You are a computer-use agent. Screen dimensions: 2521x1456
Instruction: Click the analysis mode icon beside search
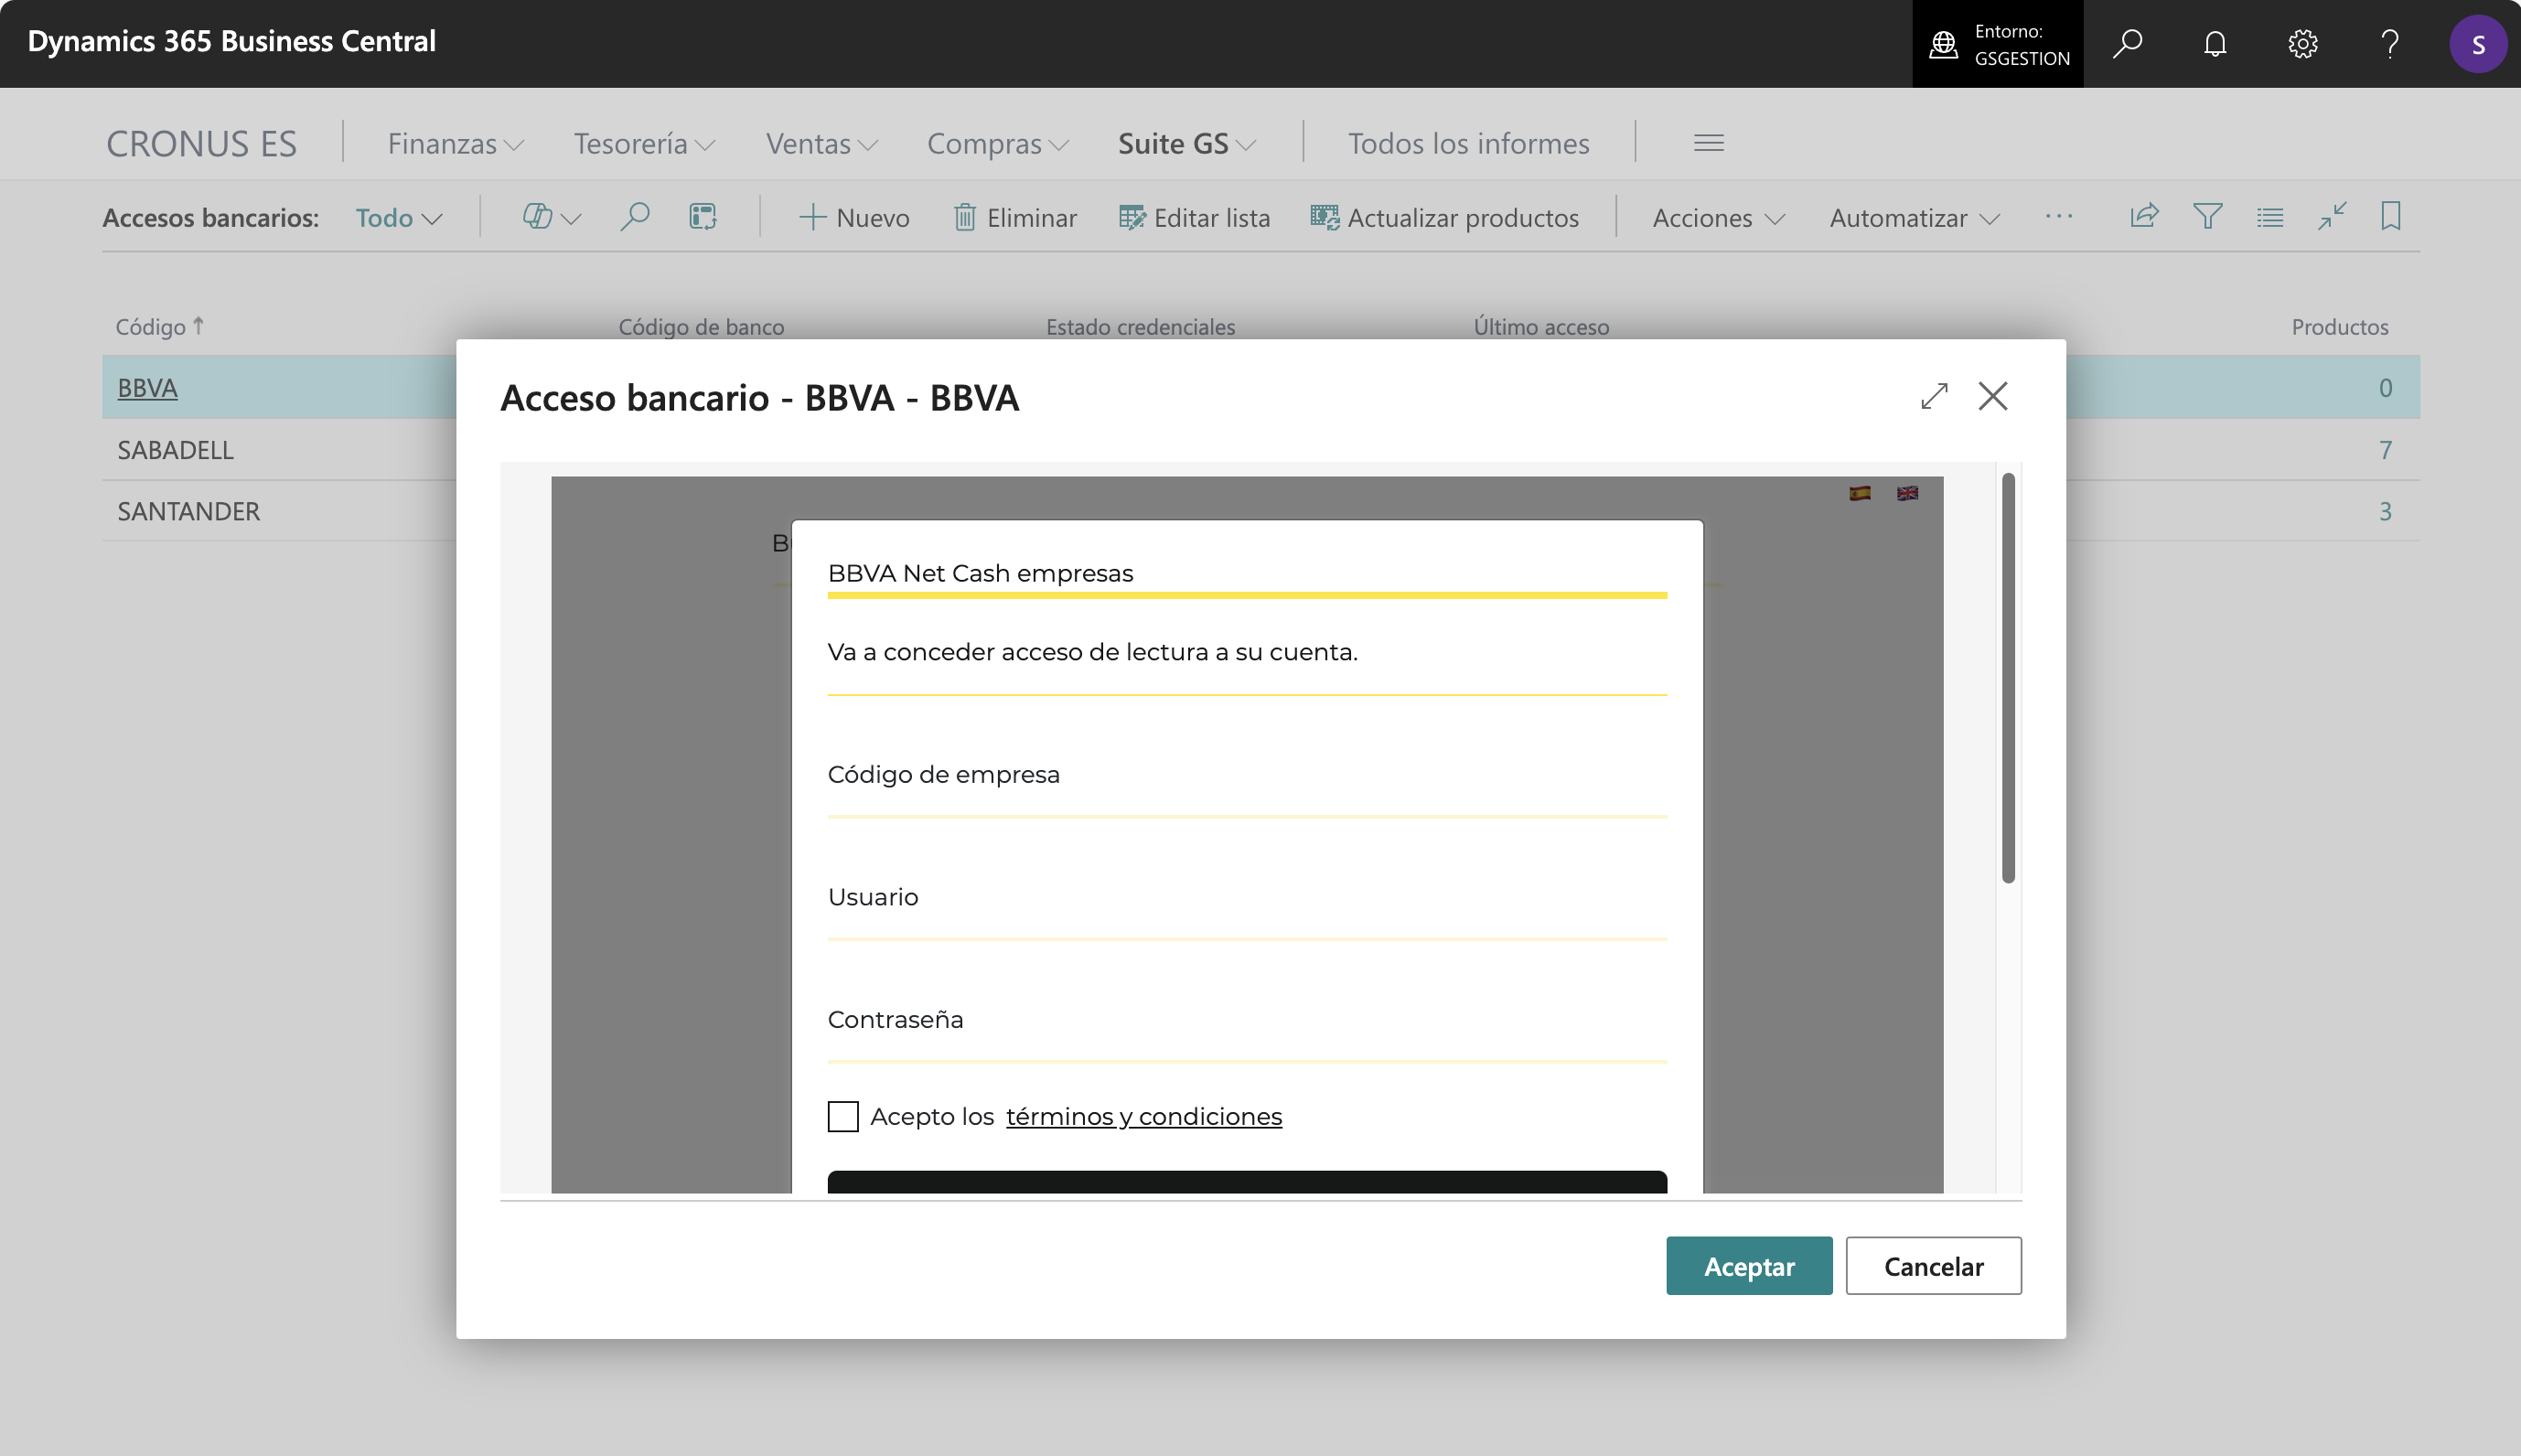[703, 217]
